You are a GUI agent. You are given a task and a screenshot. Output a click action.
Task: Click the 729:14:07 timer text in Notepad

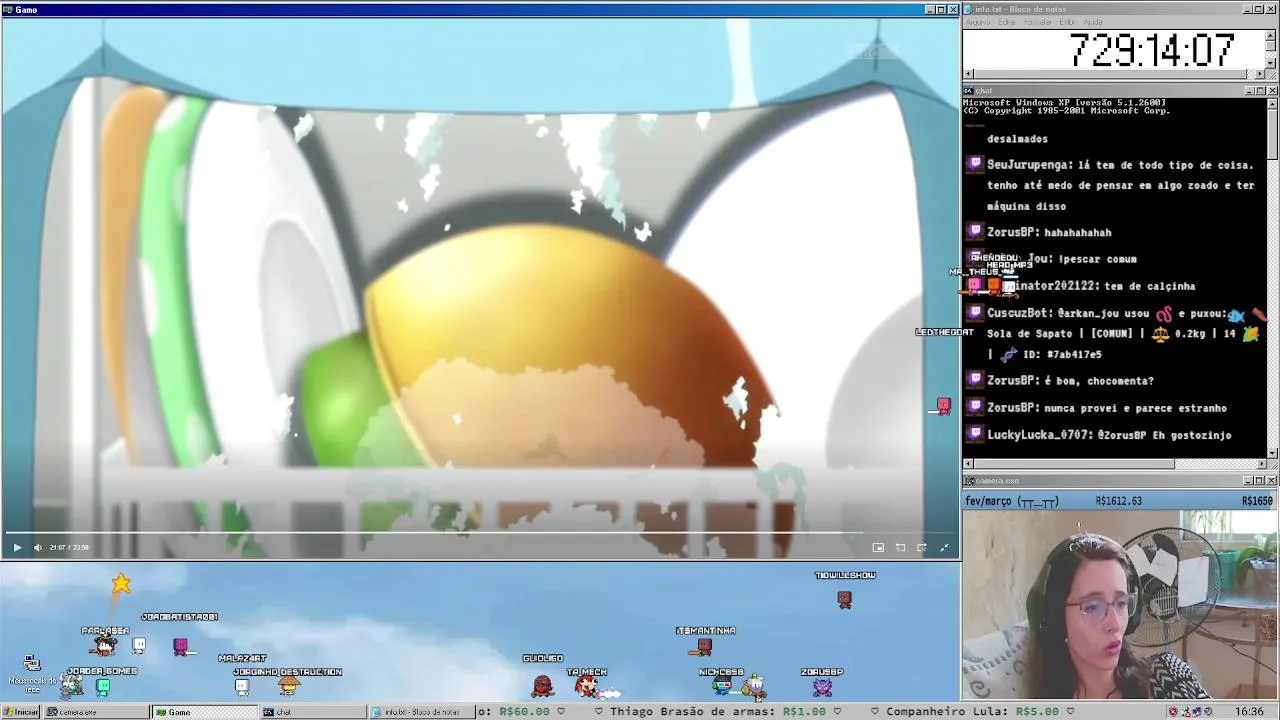point(1151,50)
